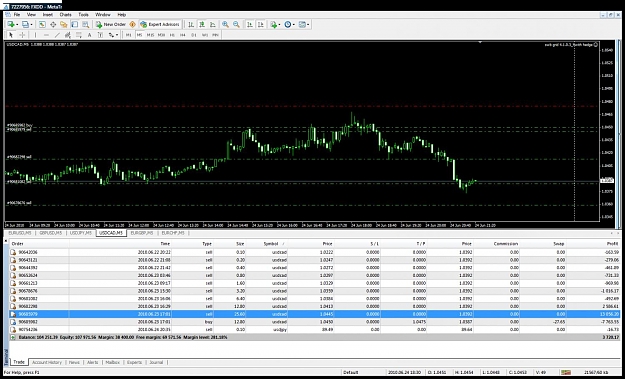
Task: Toggle the Market Watch window icon
Action: [42, 24]
